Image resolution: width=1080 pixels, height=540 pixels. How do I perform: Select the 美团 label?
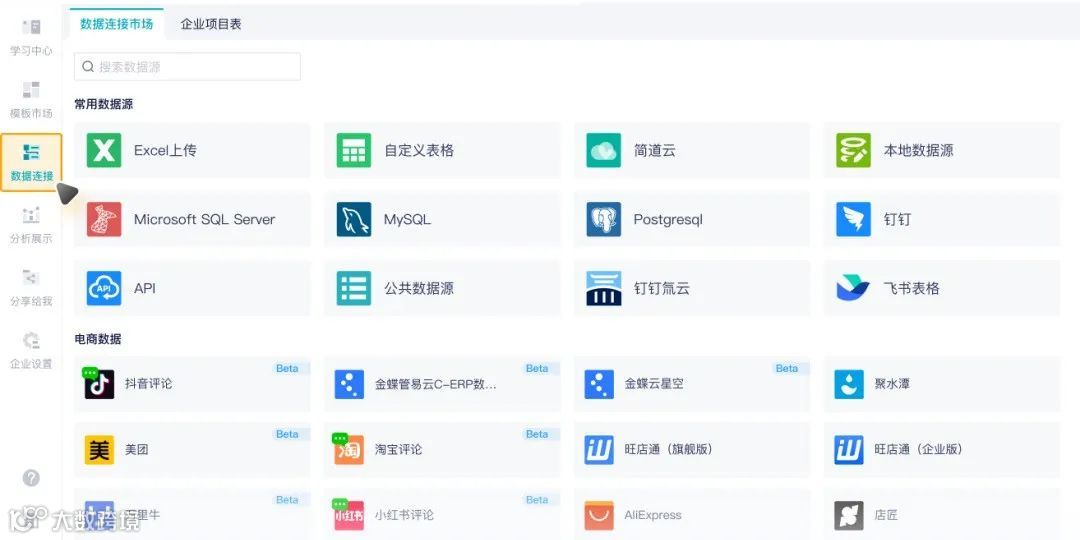coord(136,450)
